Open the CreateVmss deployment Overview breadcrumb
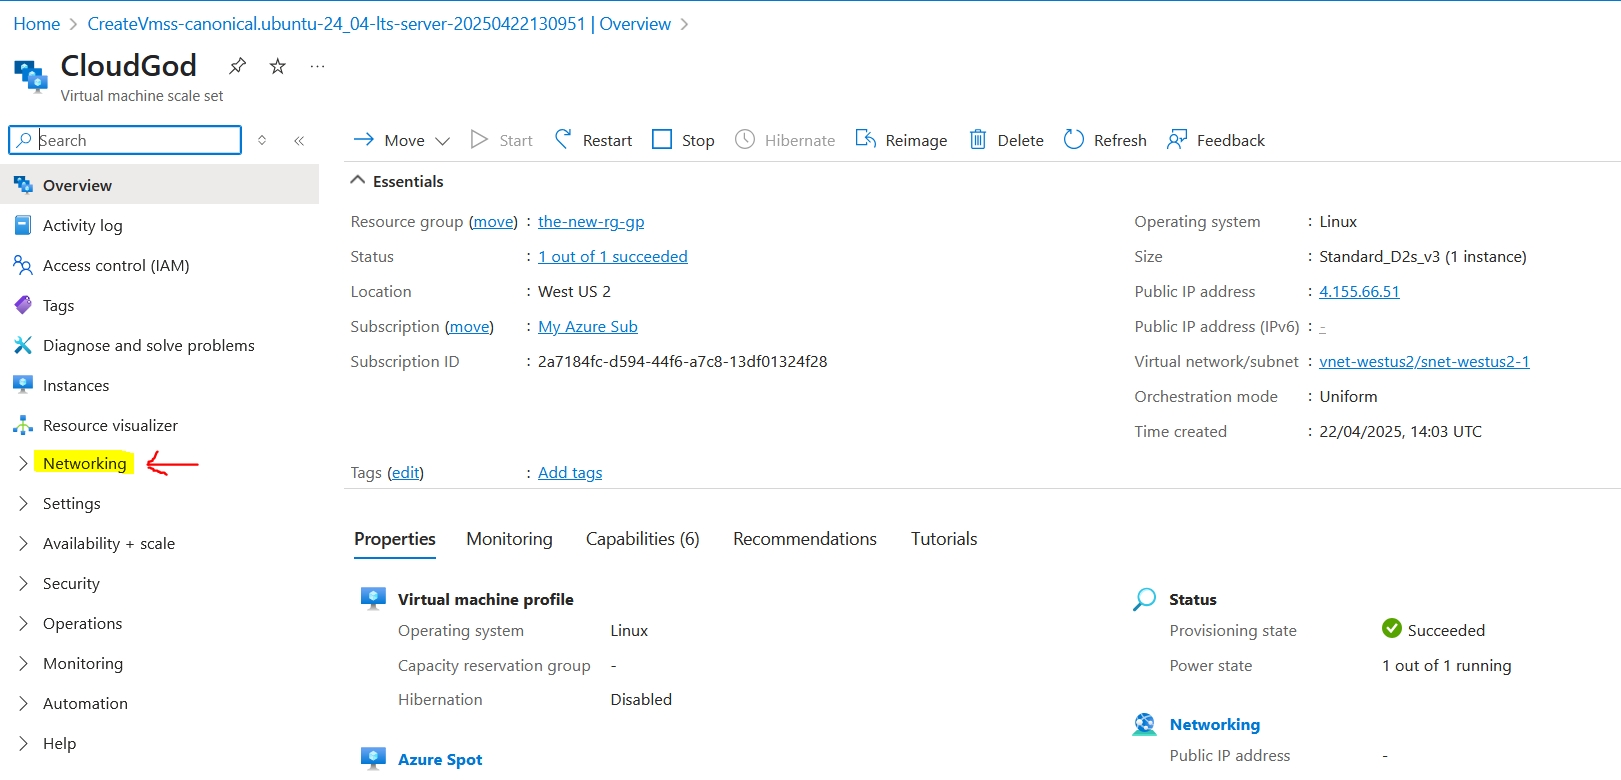Viewport: 1621px width, 780px height. pos(379,24)
